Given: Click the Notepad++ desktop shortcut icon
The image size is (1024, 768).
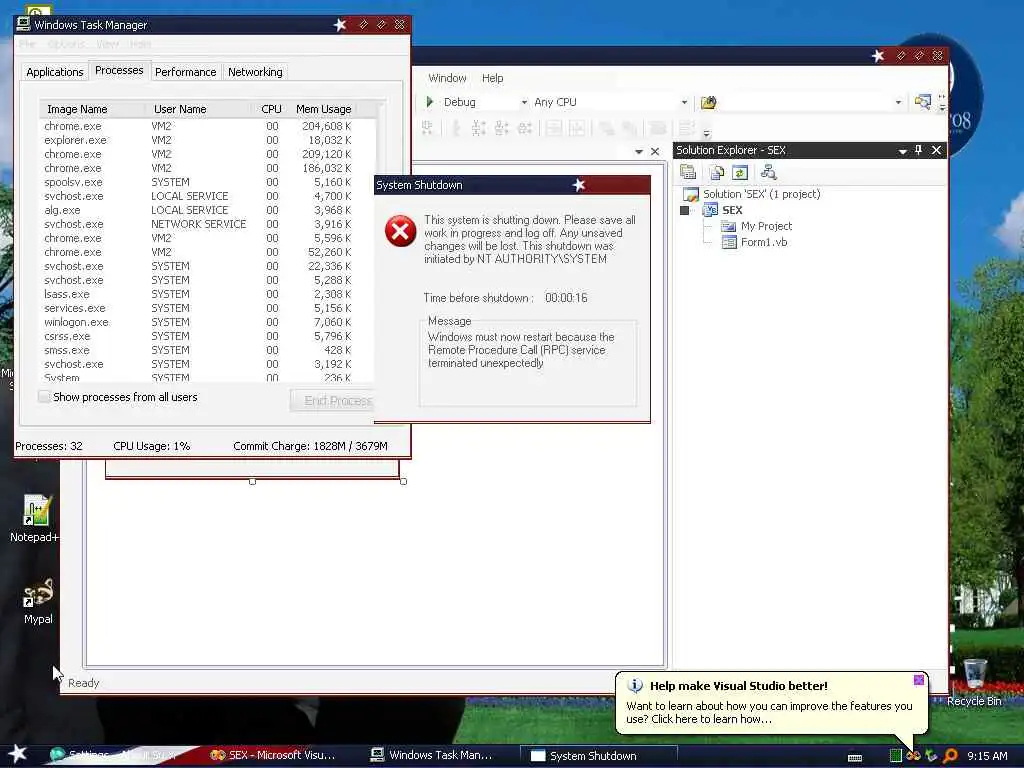Looking at the screenshot, I should point(36,510).
